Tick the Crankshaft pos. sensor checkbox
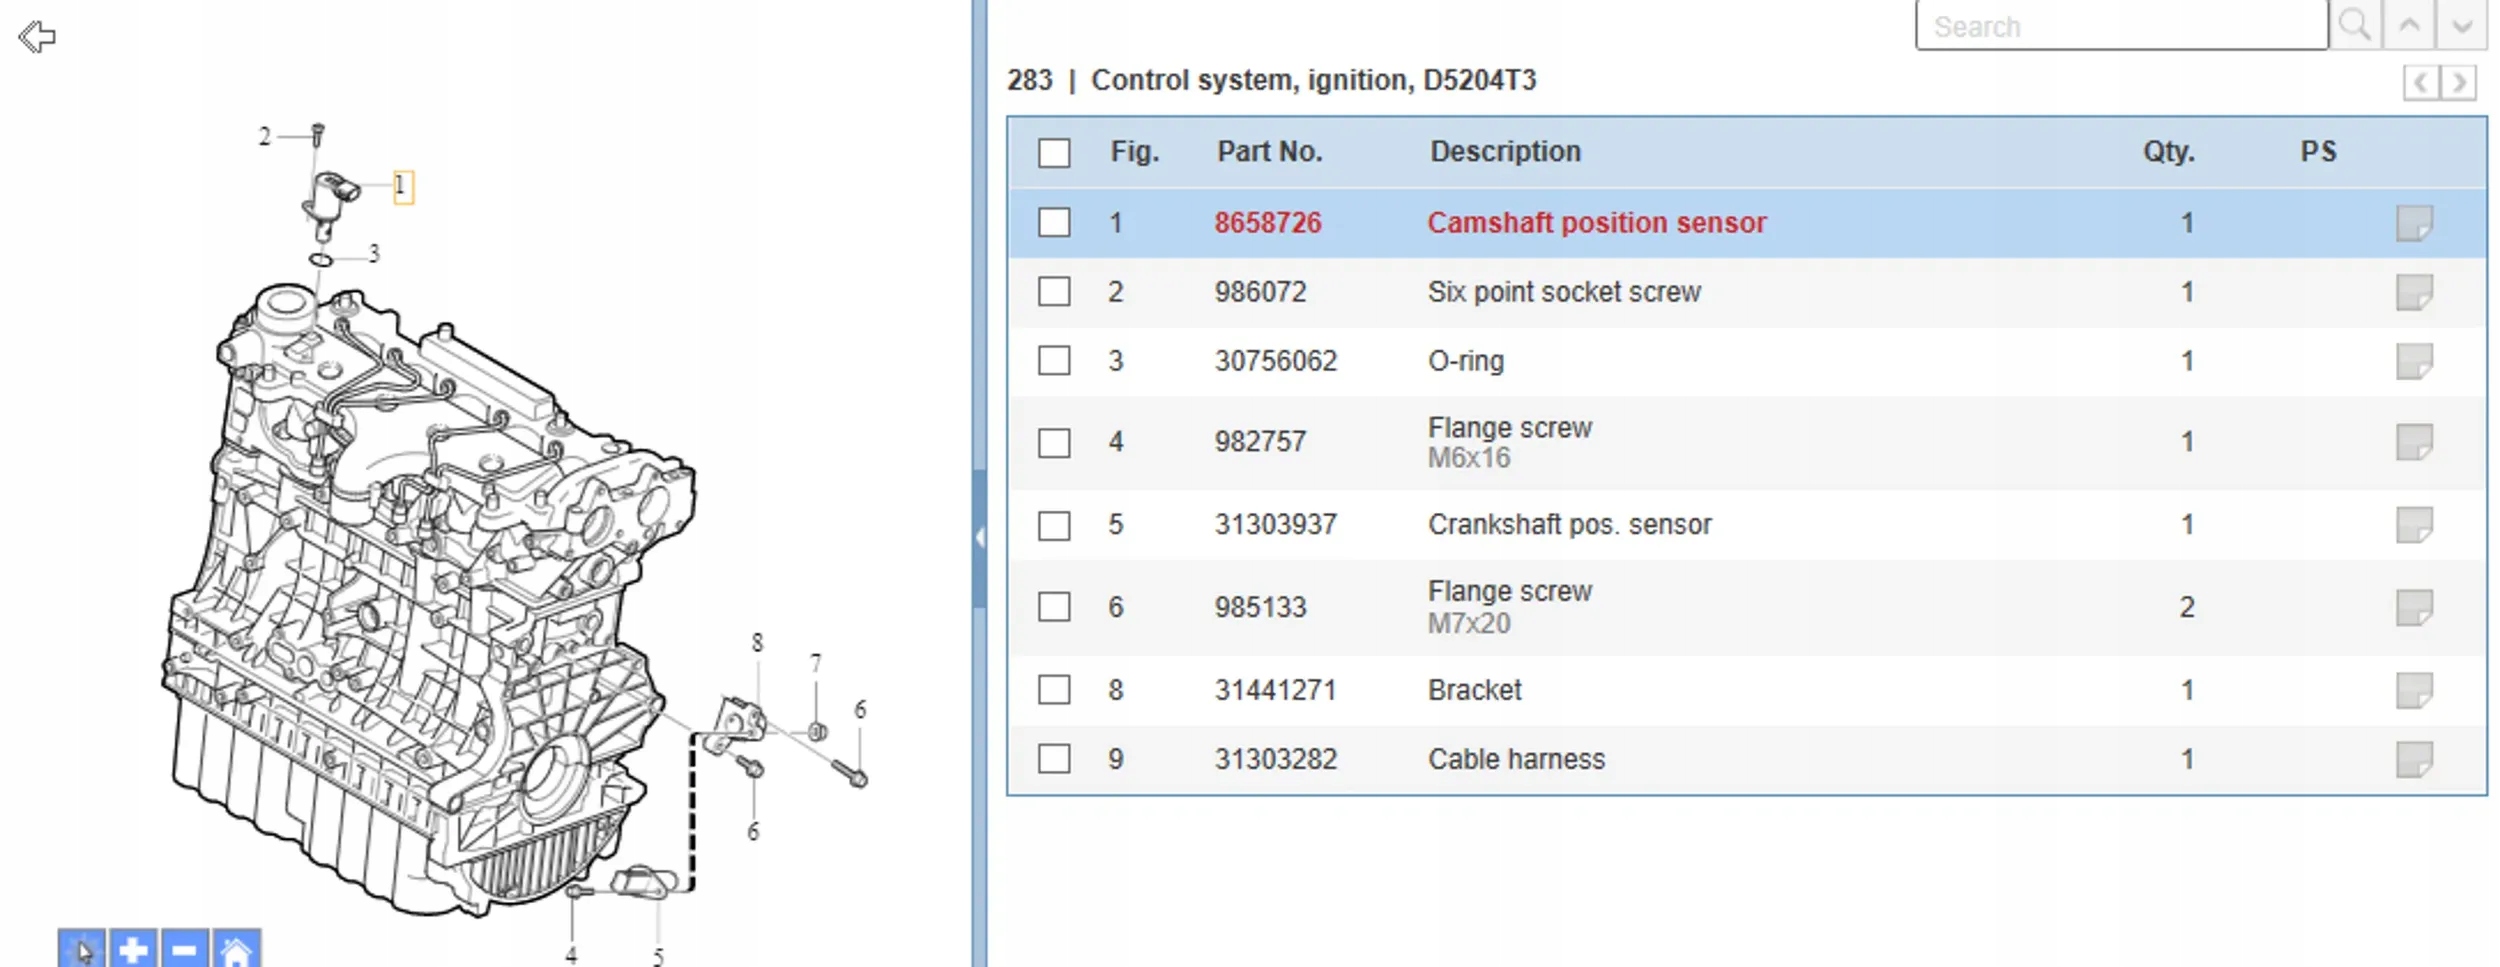Viewport: 2500px width, 967px height. pos(1054,525)
